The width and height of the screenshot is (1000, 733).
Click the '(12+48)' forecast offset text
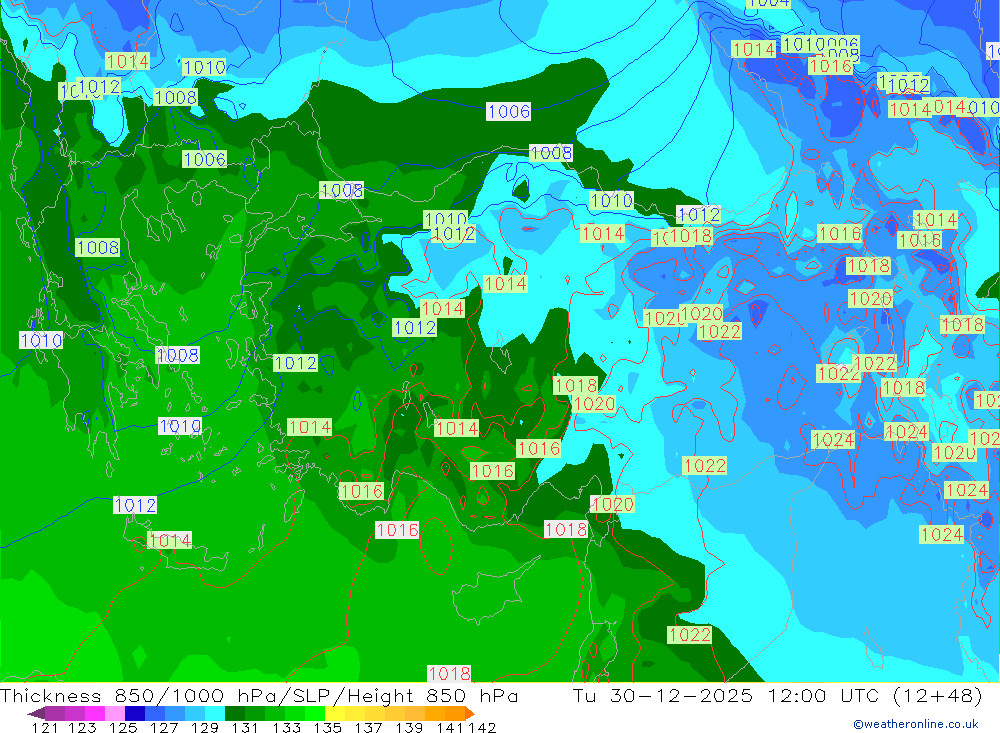938,695
